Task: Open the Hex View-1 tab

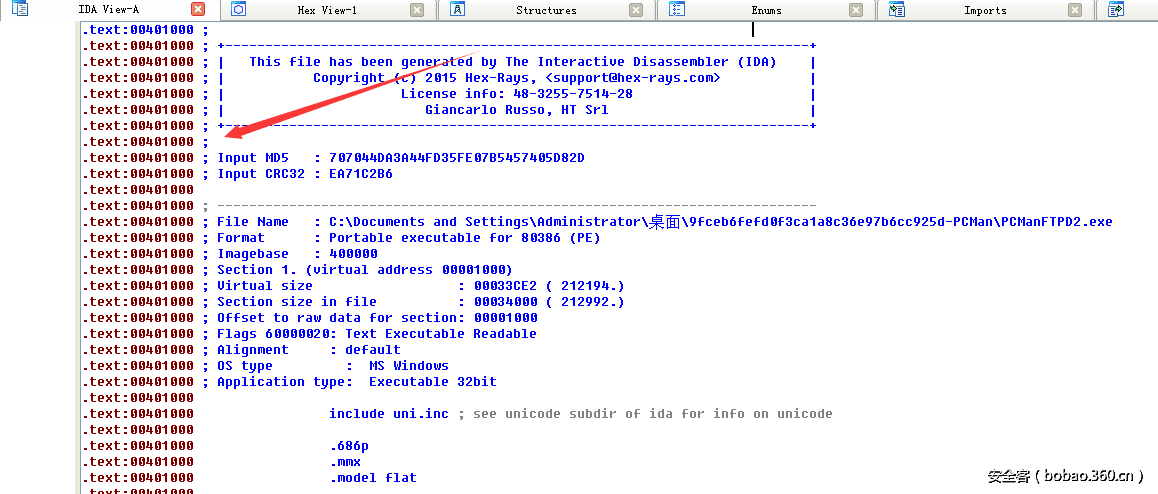Action: (327, 10)
